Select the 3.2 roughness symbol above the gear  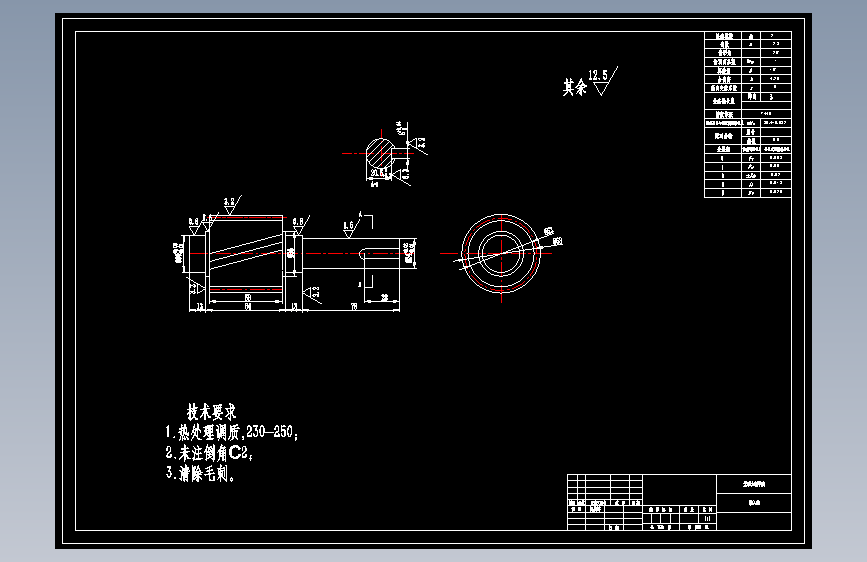[x=232, y=205]
